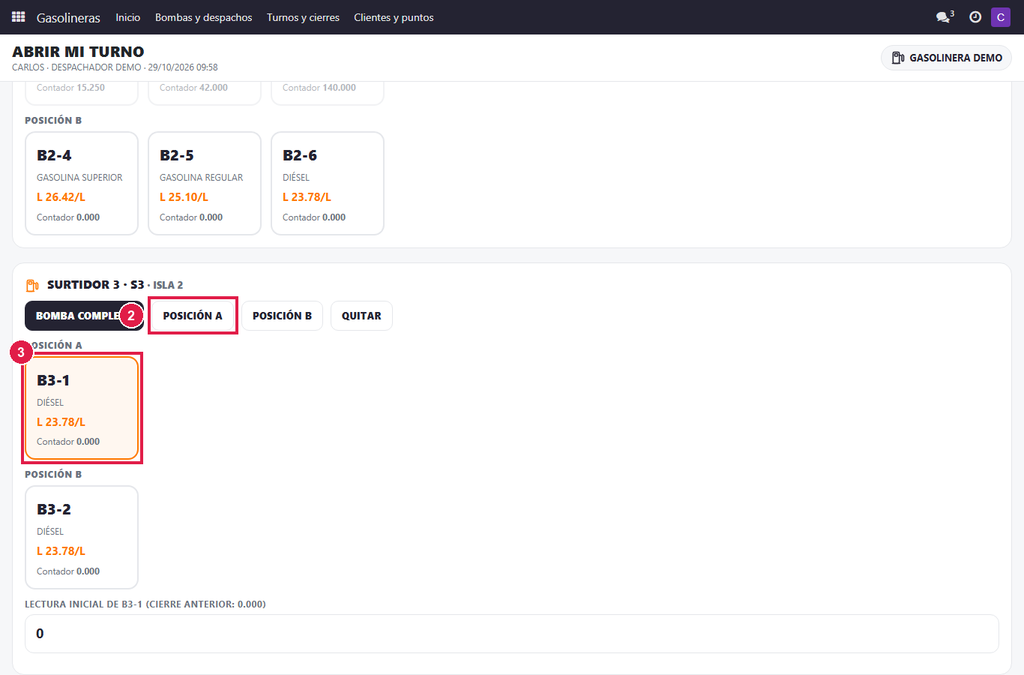Click the Surtidor 3 · S3 heading
The image size is (1024, 675).
pos(95,285)
